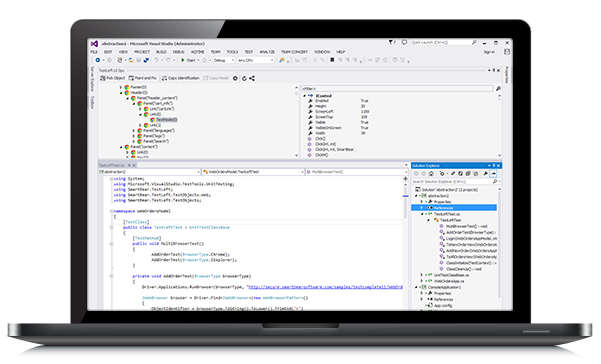Activate the Point and Fix tool
The height and width of the screenshot is (364, 601).
(x=143, y=78)
